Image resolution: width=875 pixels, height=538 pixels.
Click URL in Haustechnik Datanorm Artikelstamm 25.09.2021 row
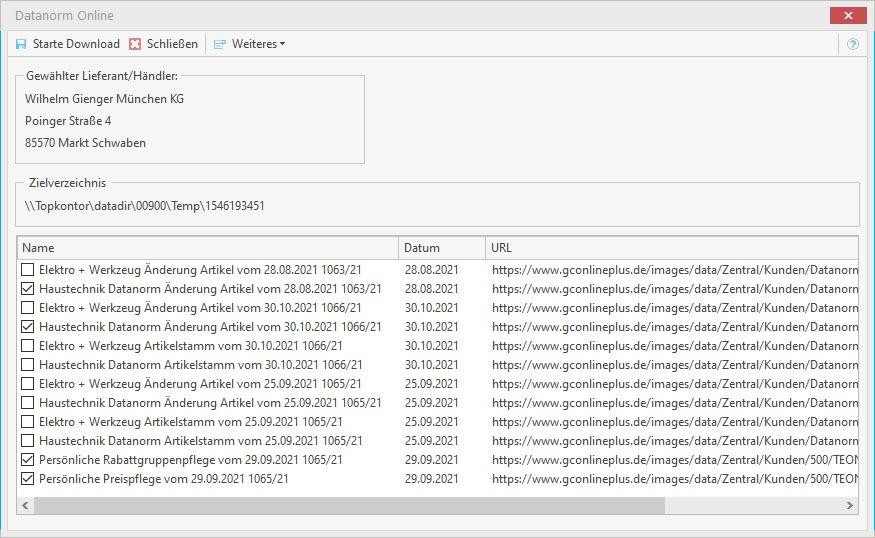675,440
